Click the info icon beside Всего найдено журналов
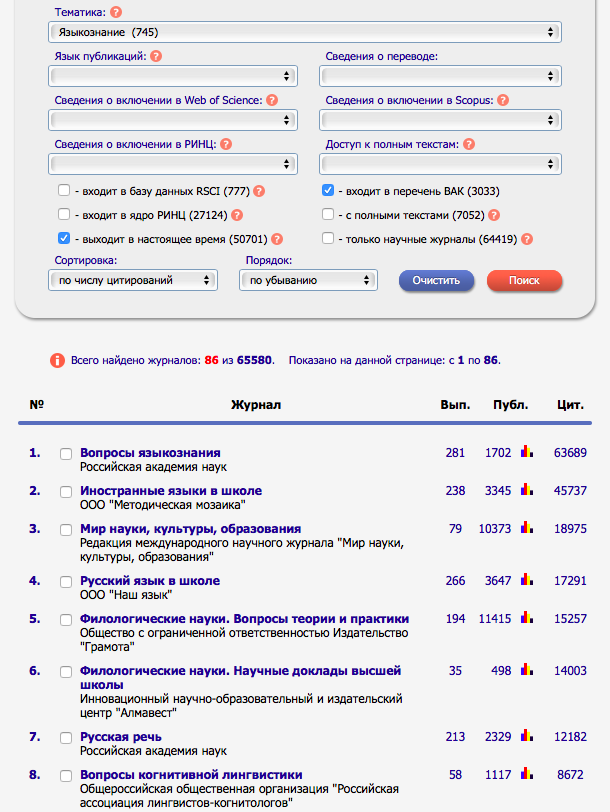610x812 pixels. click(57, 360)
